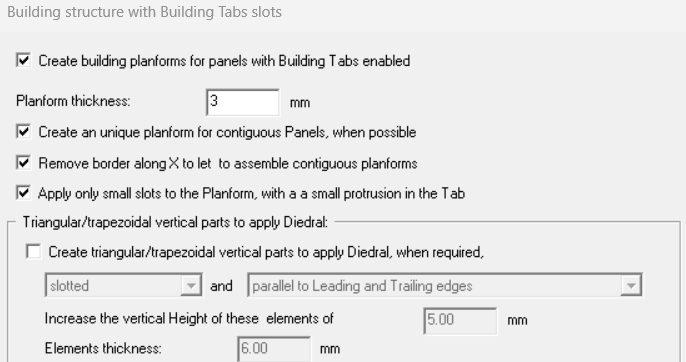Toggle the unique planform for contiguous Panels checkbox

(x=24, y=131)
